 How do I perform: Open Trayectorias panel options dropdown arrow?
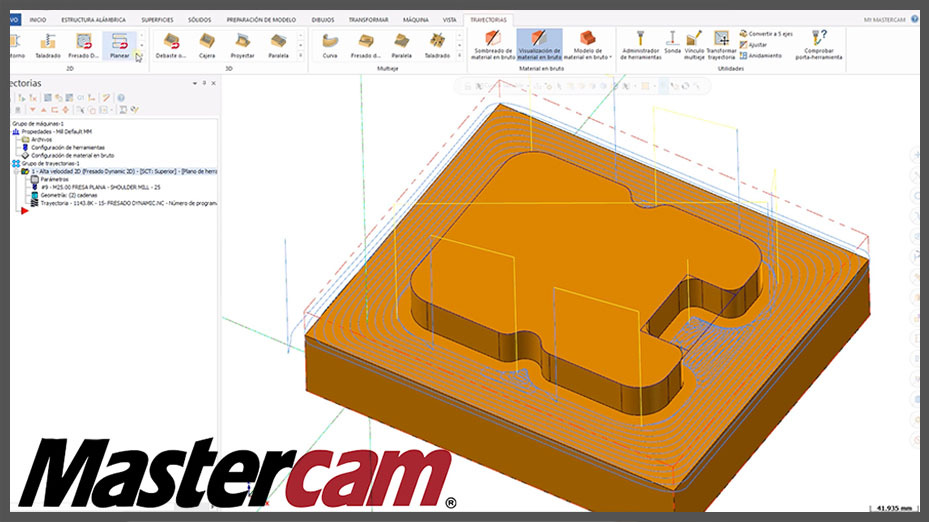click(195, 84)
